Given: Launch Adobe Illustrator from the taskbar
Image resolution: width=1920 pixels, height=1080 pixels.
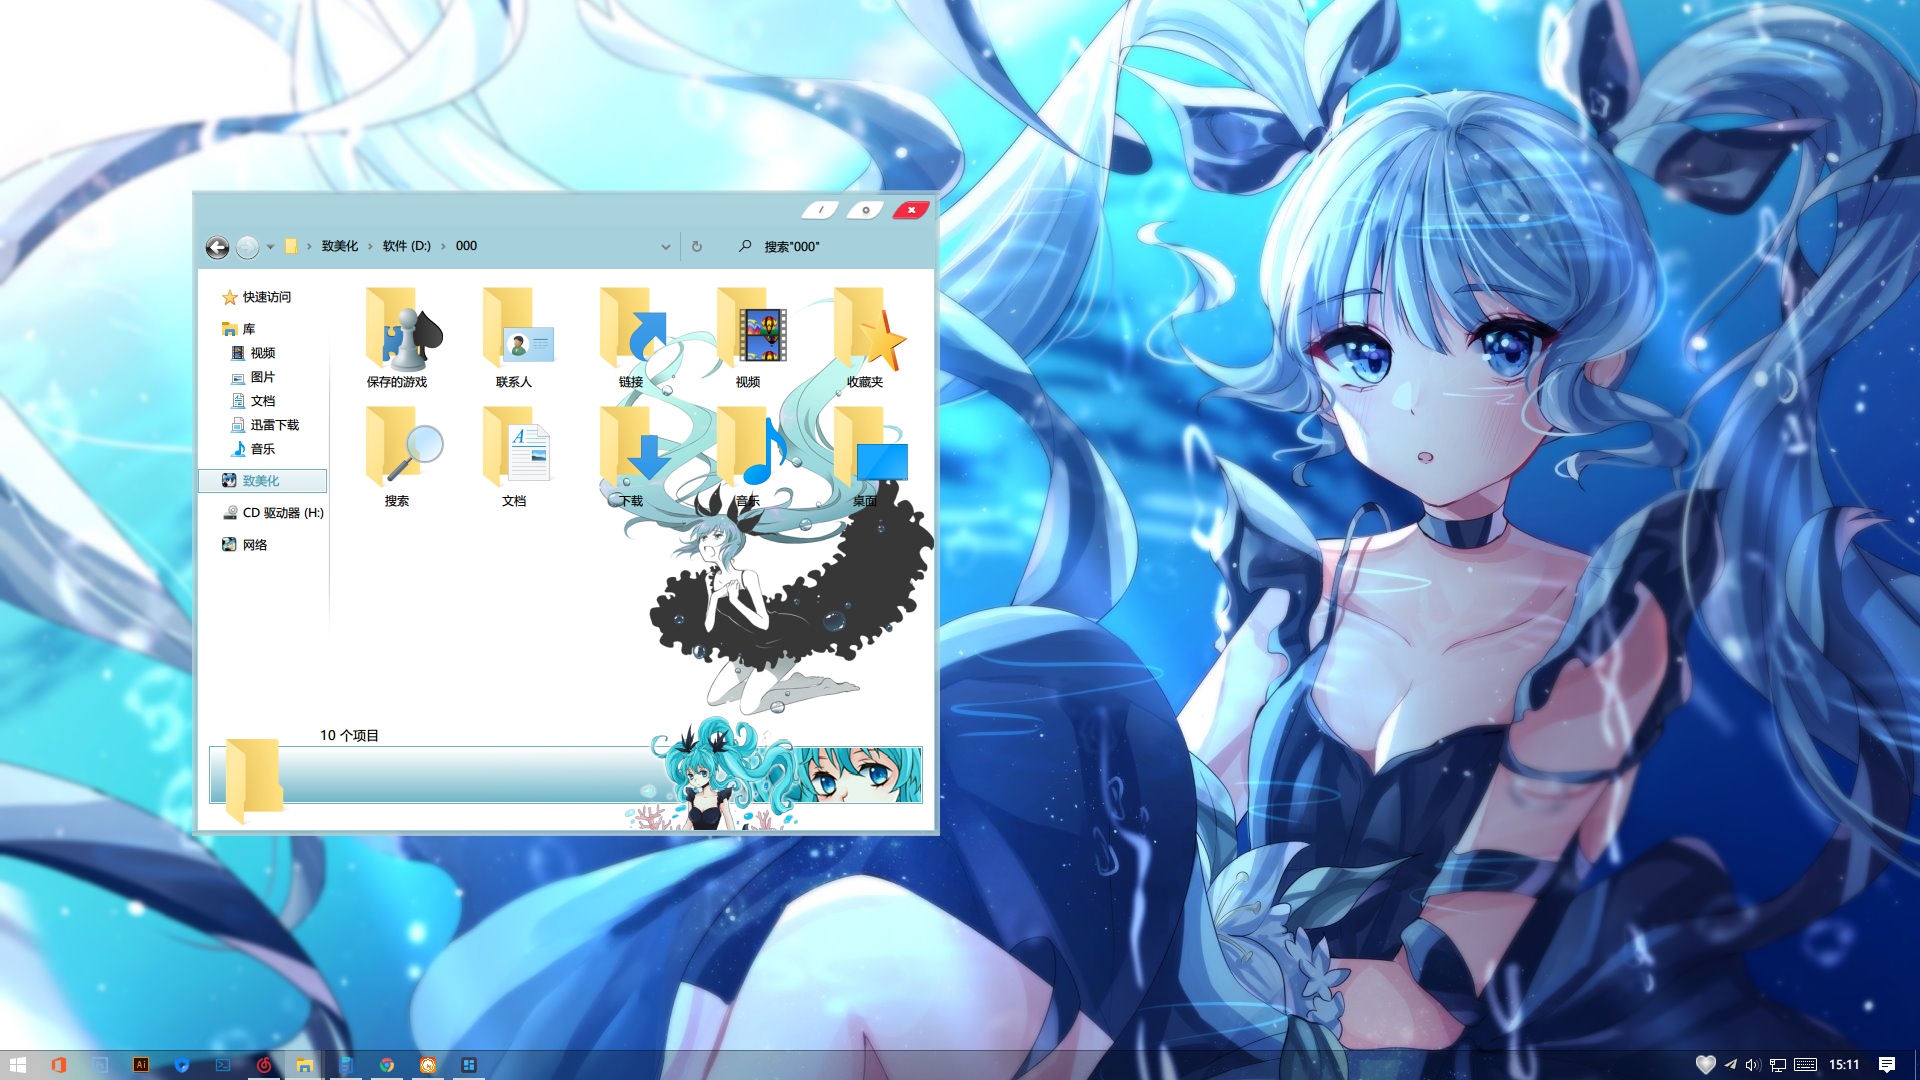Looking at the screenshot, I should click(x=141, y=1065).
